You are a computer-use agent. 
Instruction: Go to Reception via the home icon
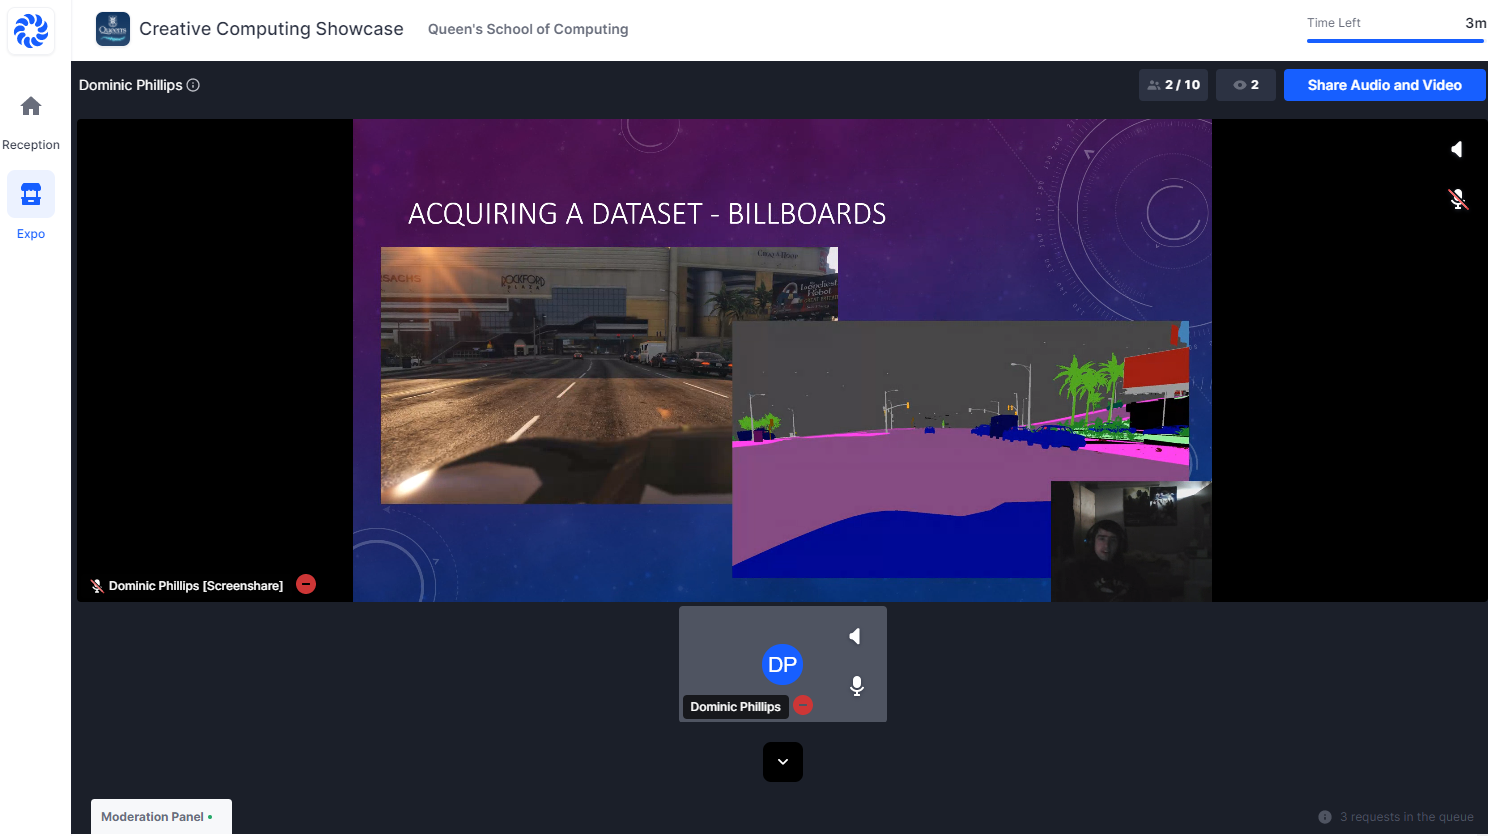[31, 107]
